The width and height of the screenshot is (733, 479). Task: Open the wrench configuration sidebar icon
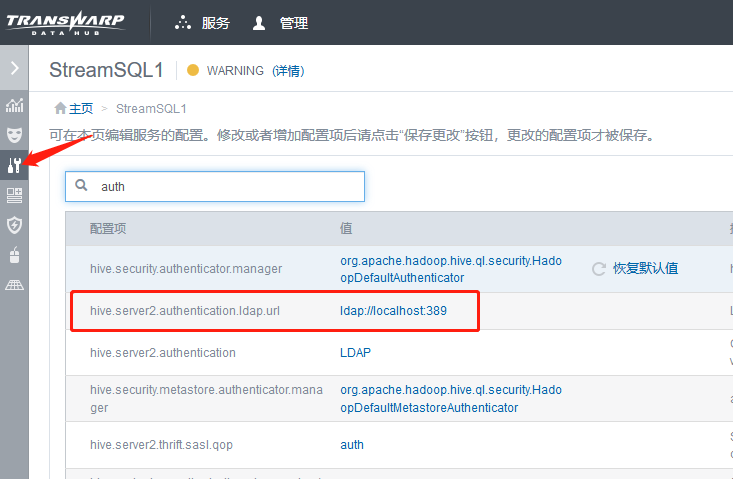point(14,165)
